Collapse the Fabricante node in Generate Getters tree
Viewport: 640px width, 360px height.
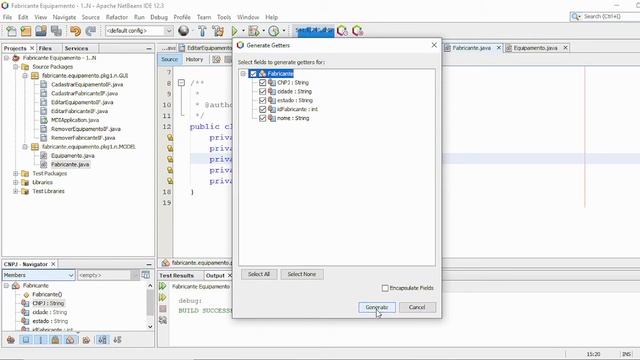click(243, 74)
